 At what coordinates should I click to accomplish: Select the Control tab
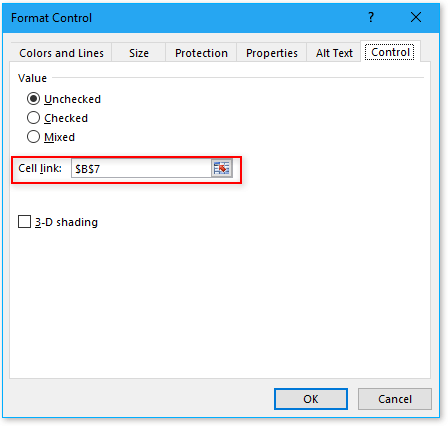[390, 52]
